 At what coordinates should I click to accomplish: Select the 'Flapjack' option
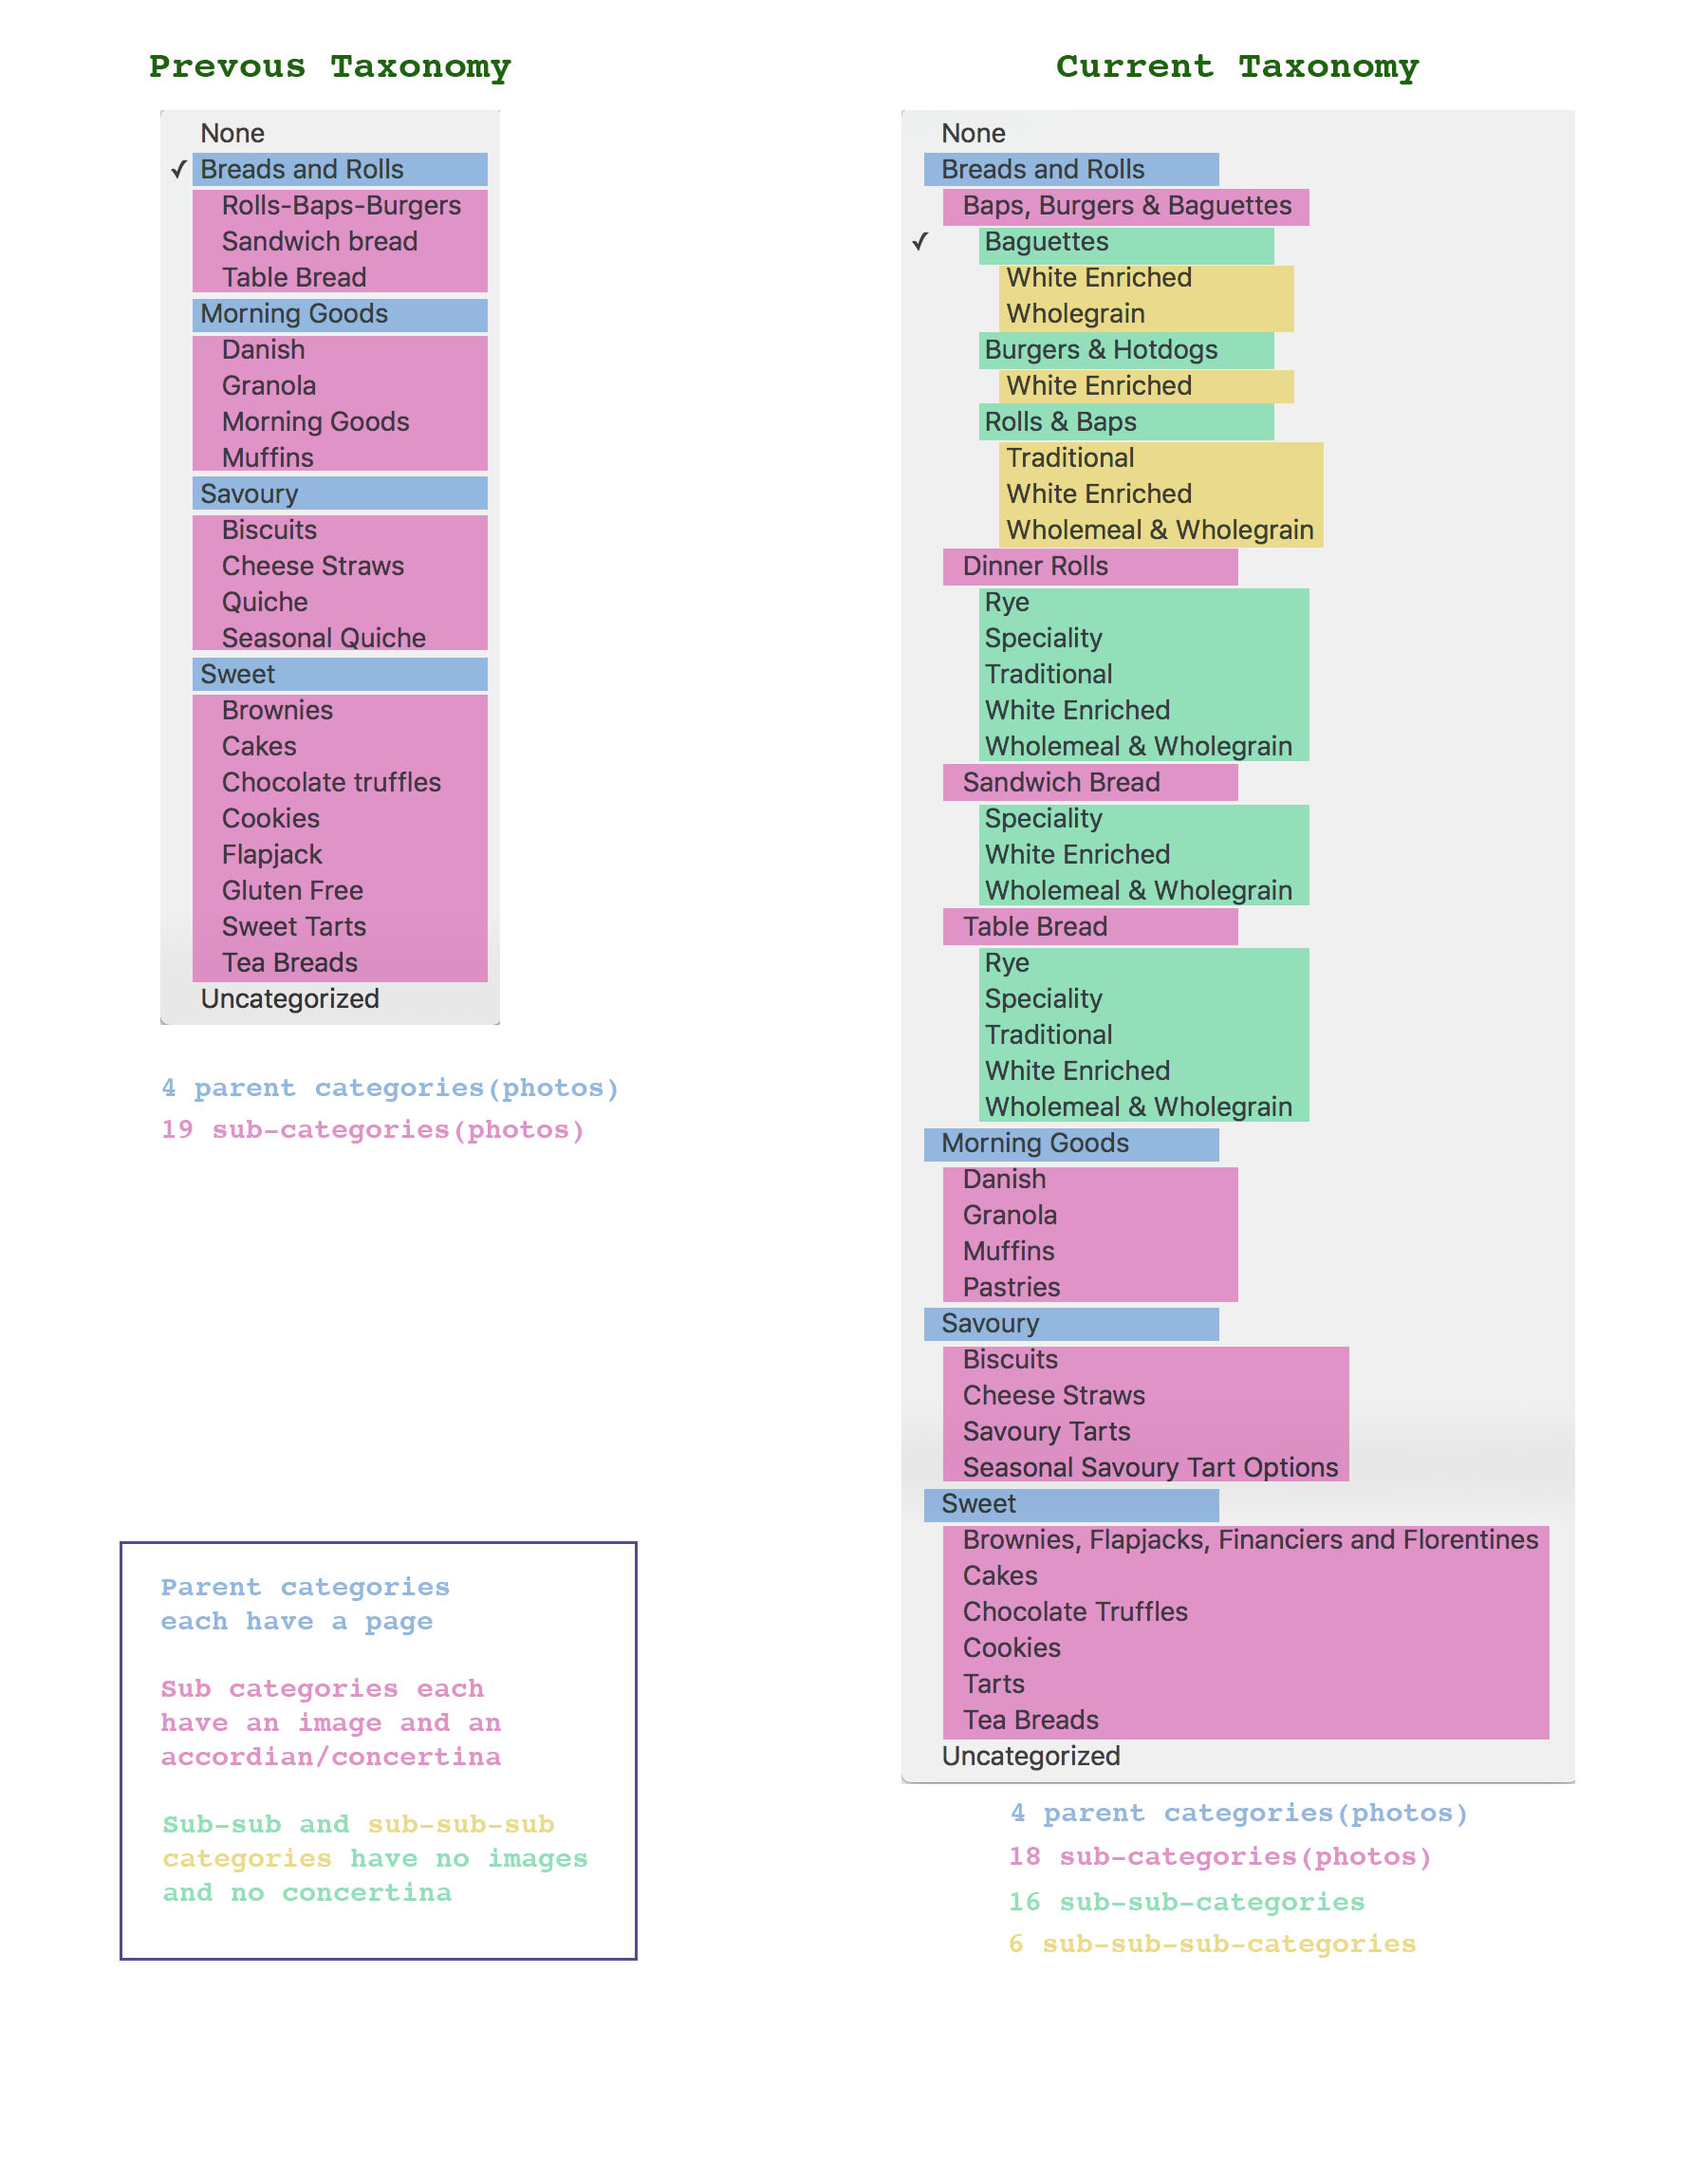271,854
